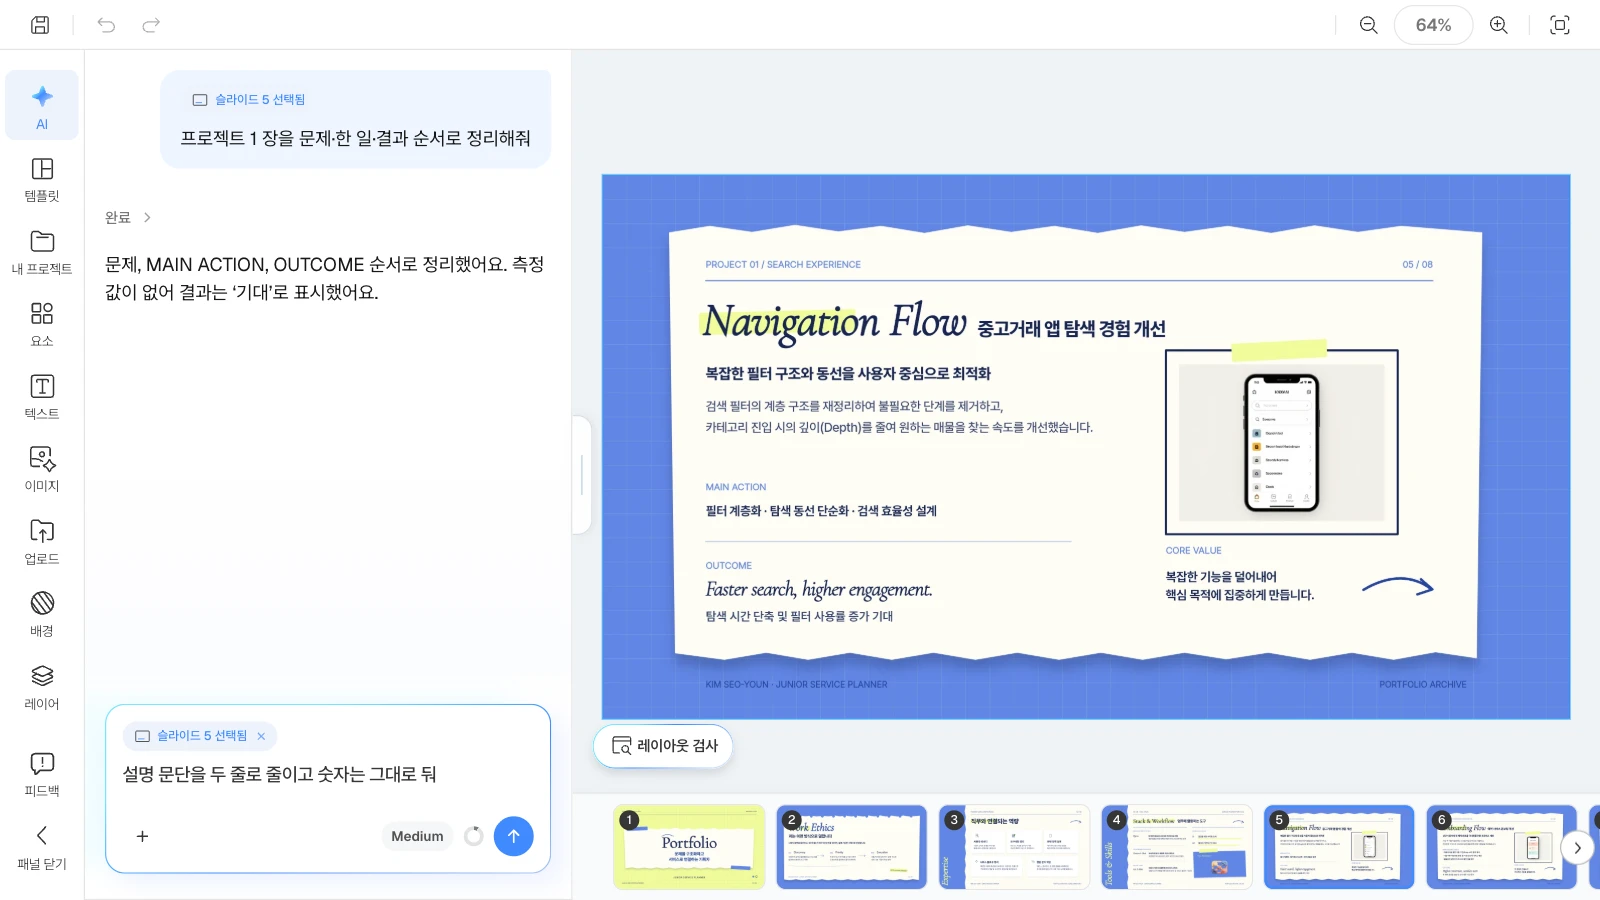Open the 배경 background panel
Image resolution: width=1600 pixels, height=900 pixels.
pos(42,615)
